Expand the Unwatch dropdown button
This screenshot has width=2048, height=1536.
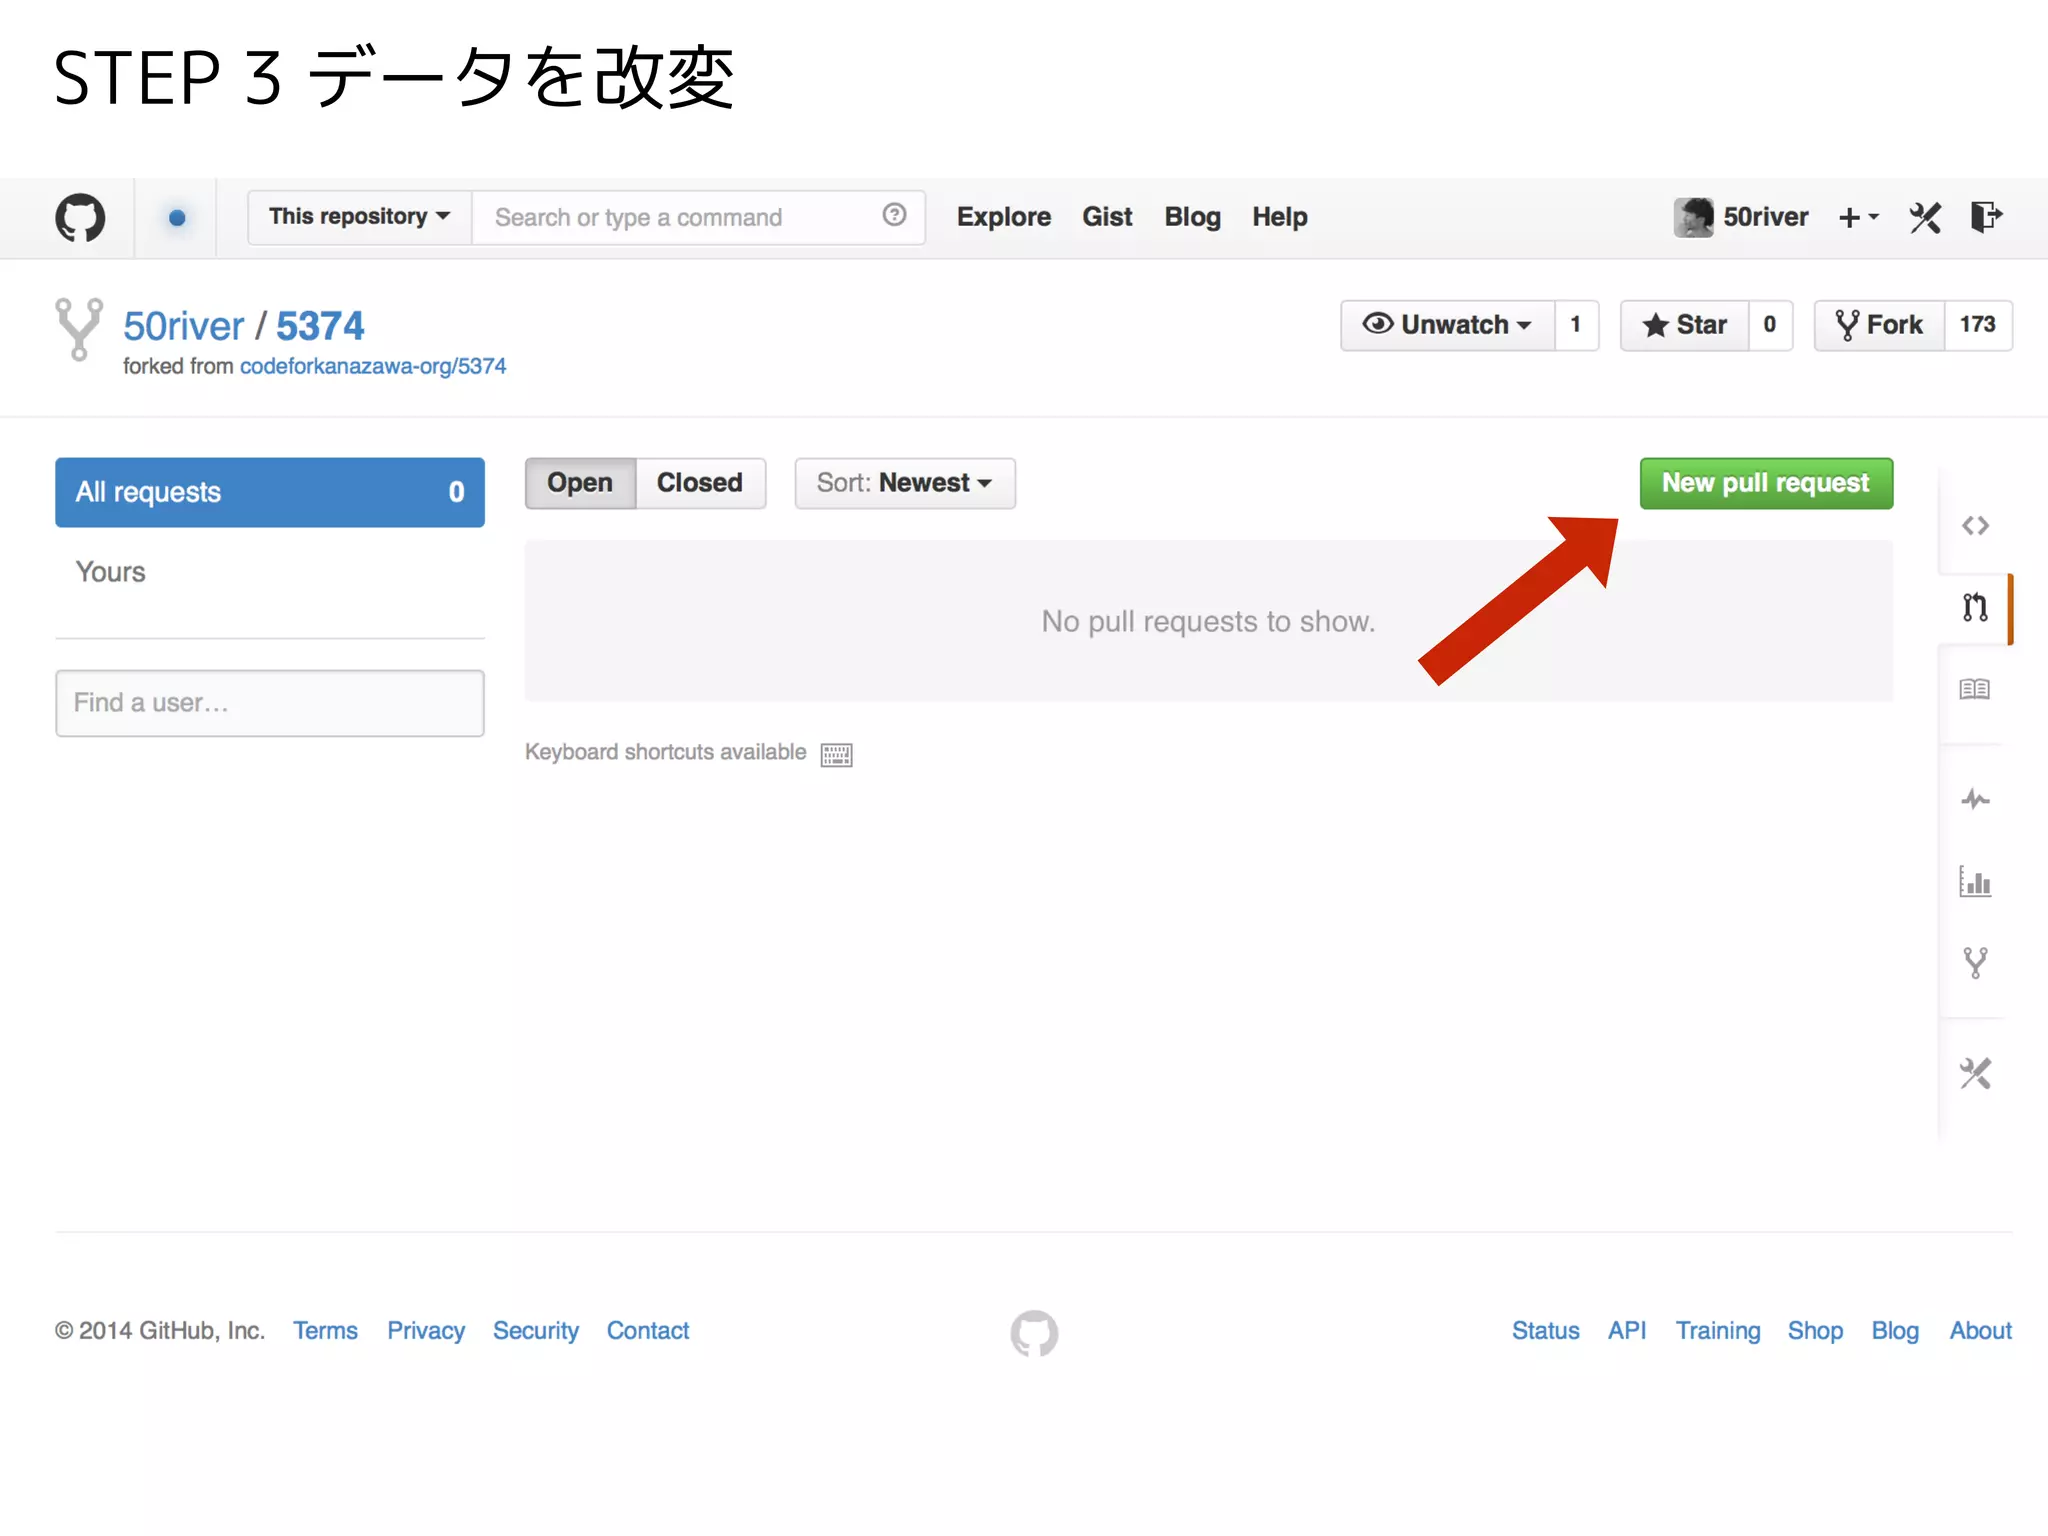1447,325
